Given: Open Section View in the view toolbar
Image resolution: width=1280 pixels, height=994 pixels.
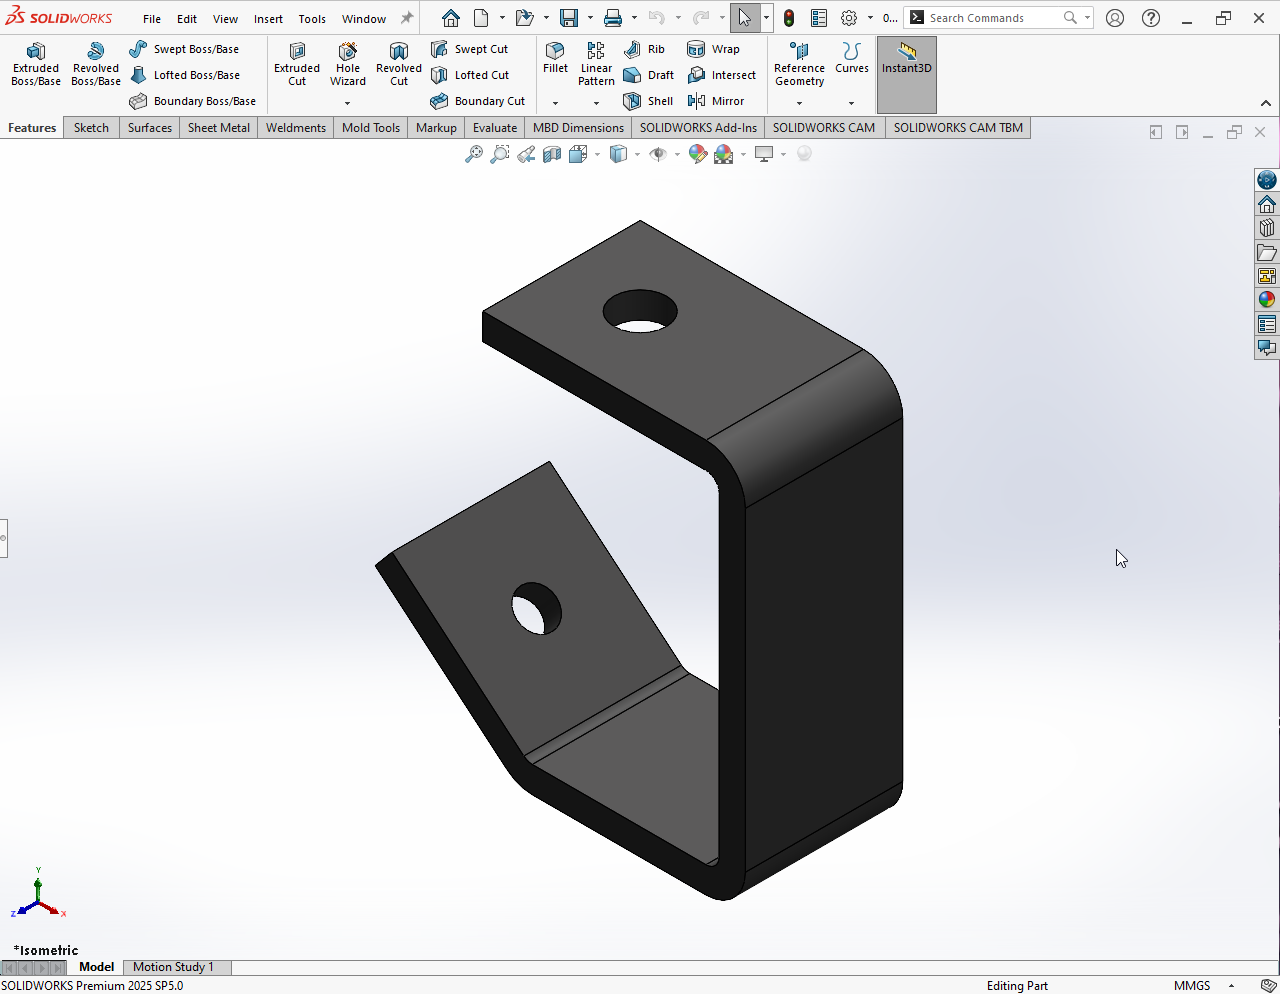Looking at the screenshot, I should (x=552, y=154).
